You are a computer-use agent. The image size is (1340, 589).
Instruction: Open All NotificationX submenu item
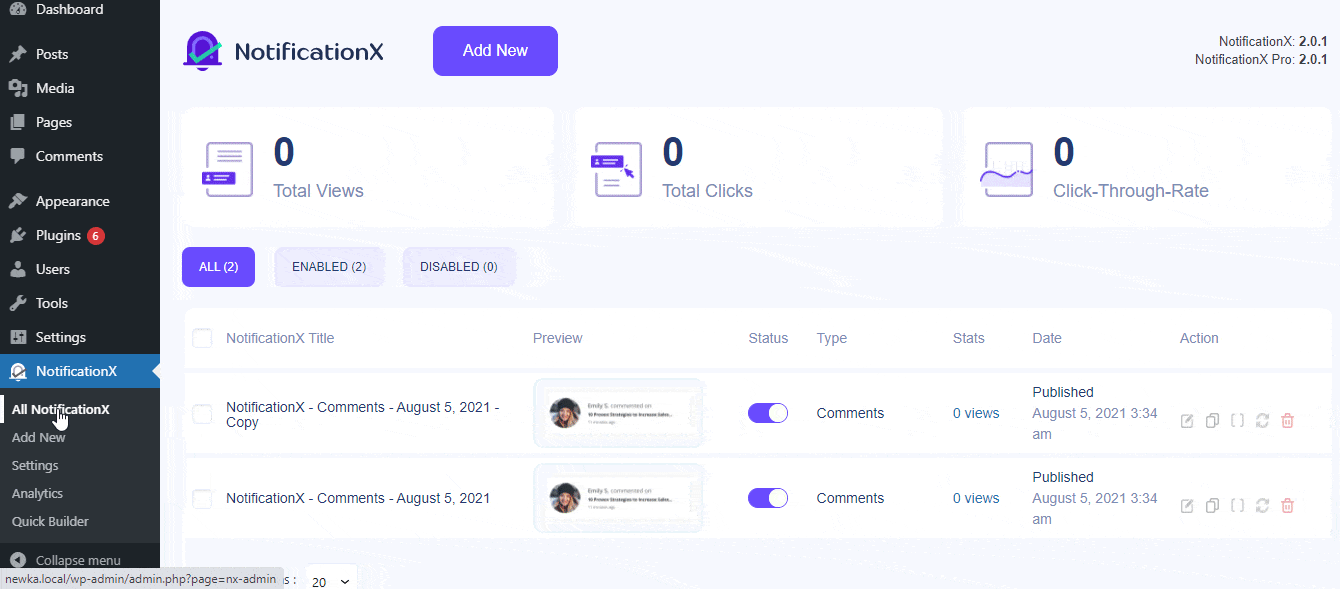[x=61, y=409]
